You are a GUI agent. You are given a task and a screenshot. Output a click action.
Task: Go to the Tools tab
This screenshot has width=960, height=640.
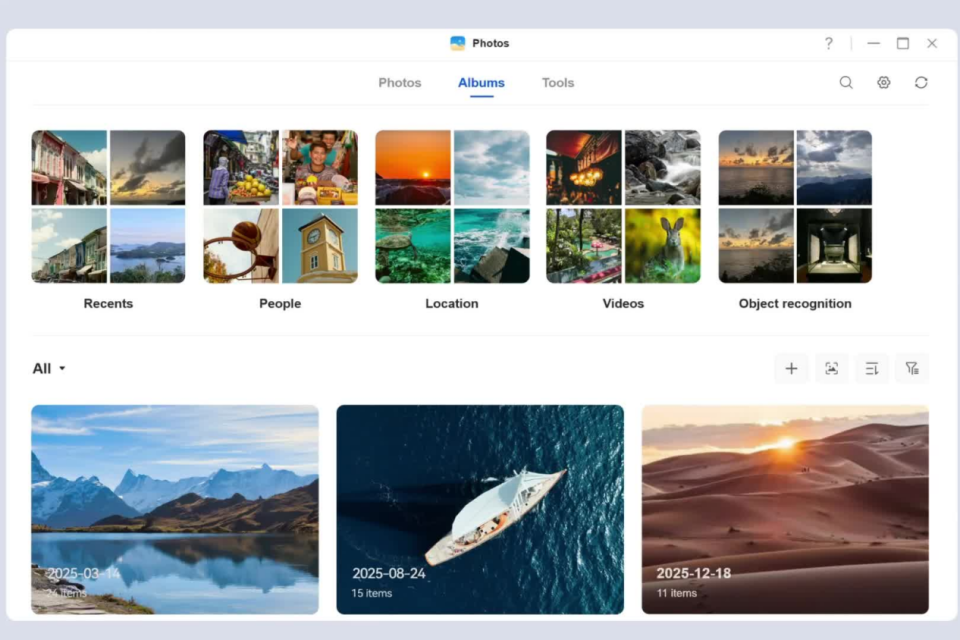(558, 83)
